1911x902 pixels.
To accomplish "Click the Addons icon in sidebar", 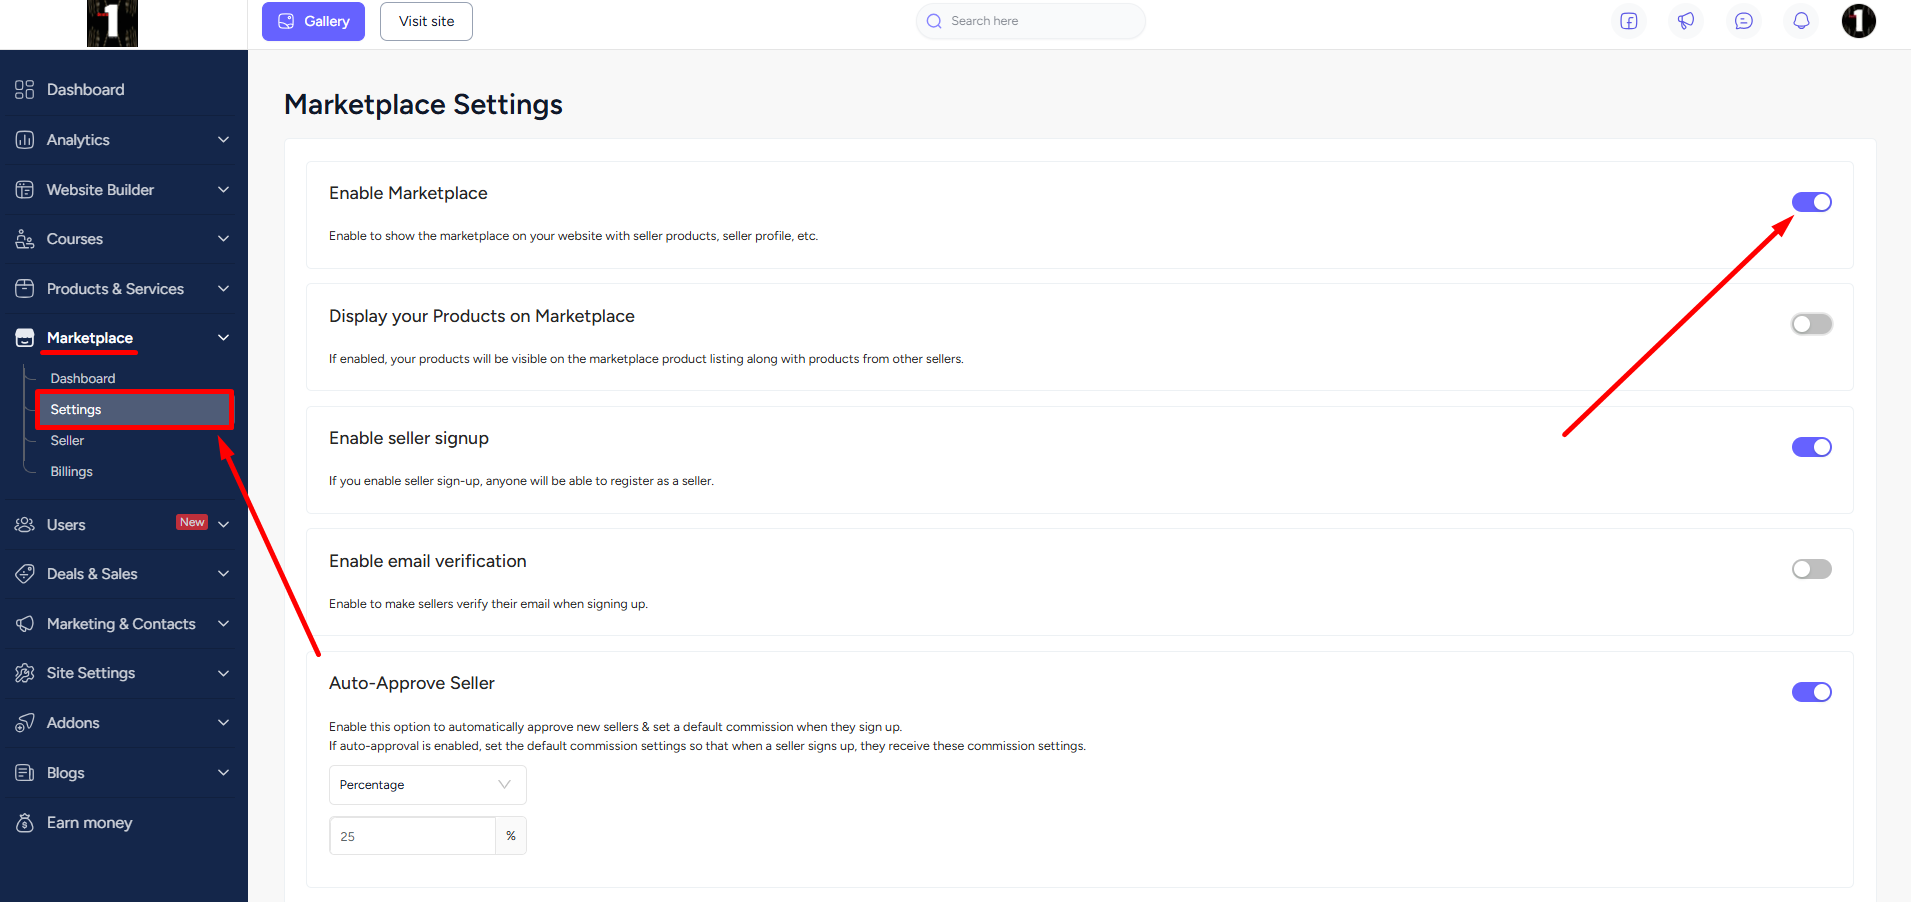I will click(25, 723).
